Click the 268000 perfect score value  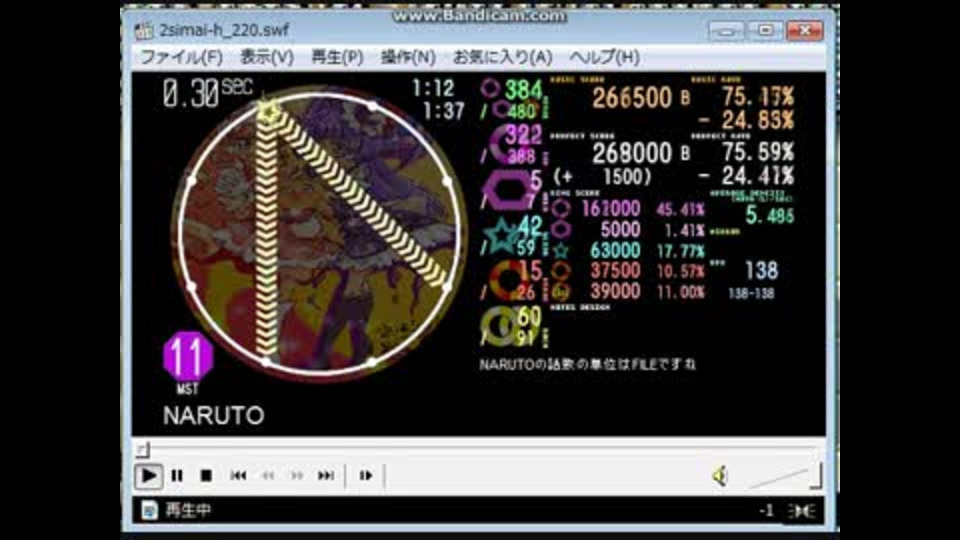632,153
